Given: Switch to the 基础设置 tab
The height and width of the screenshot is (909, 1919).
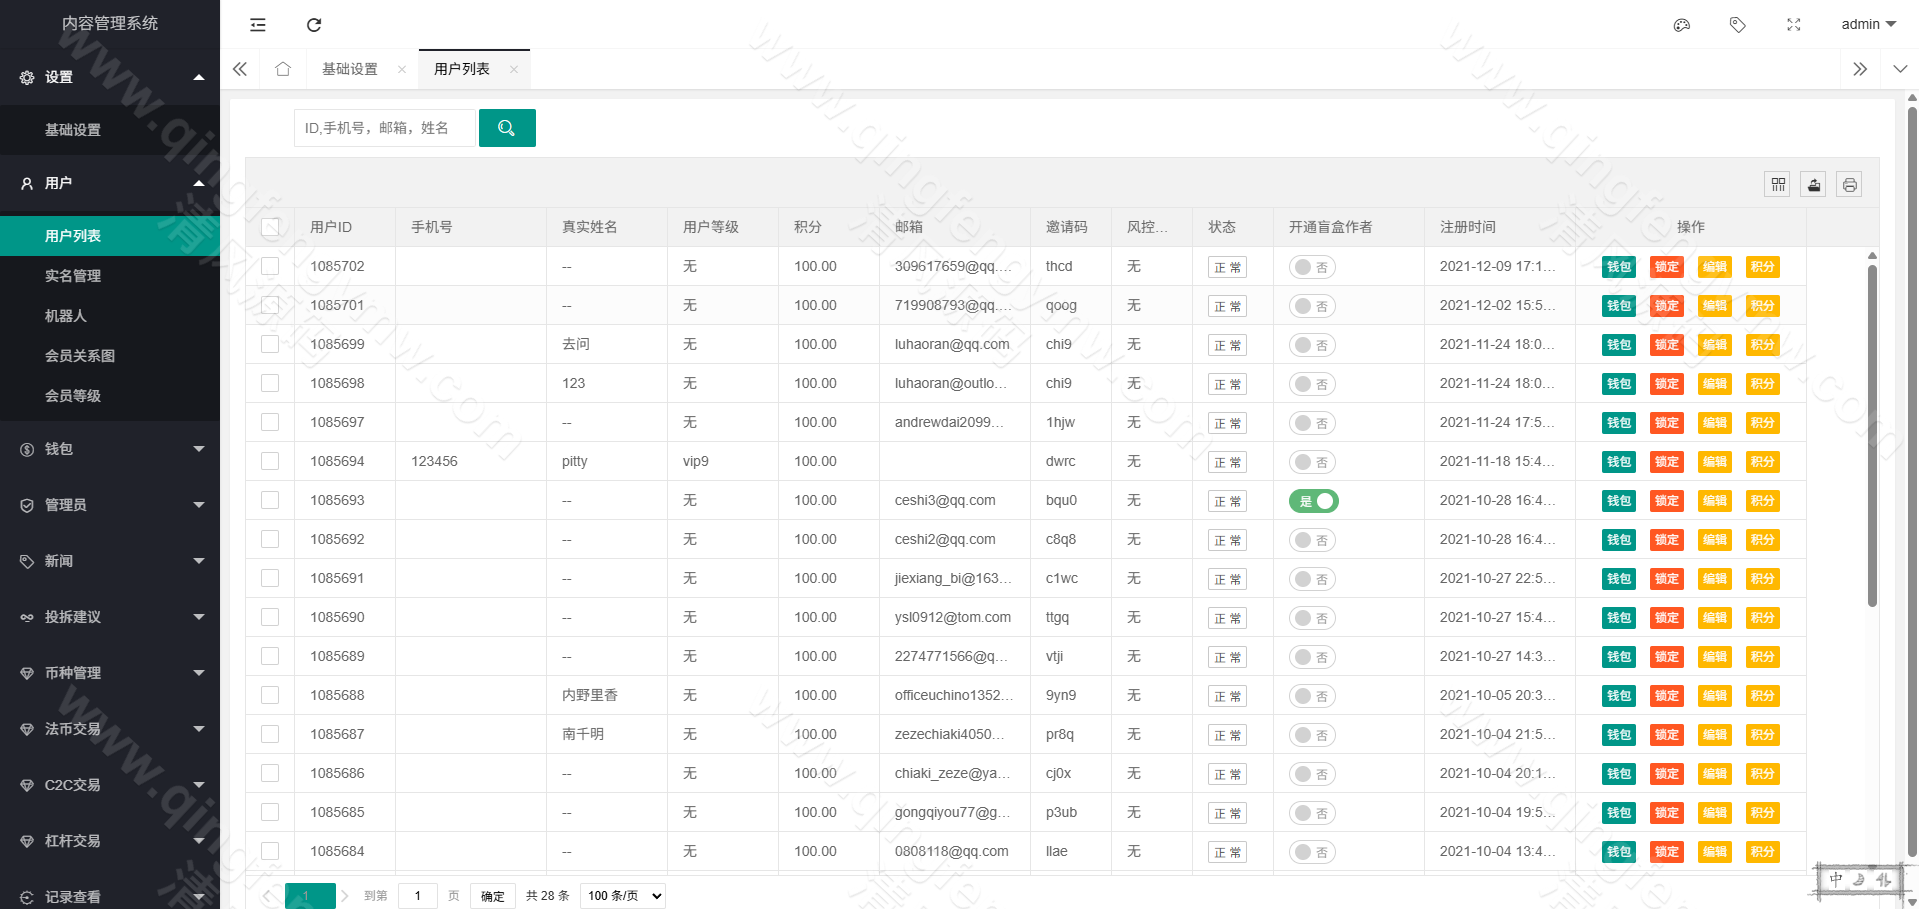Looking at the screenshot, I should tap(350, 69).
